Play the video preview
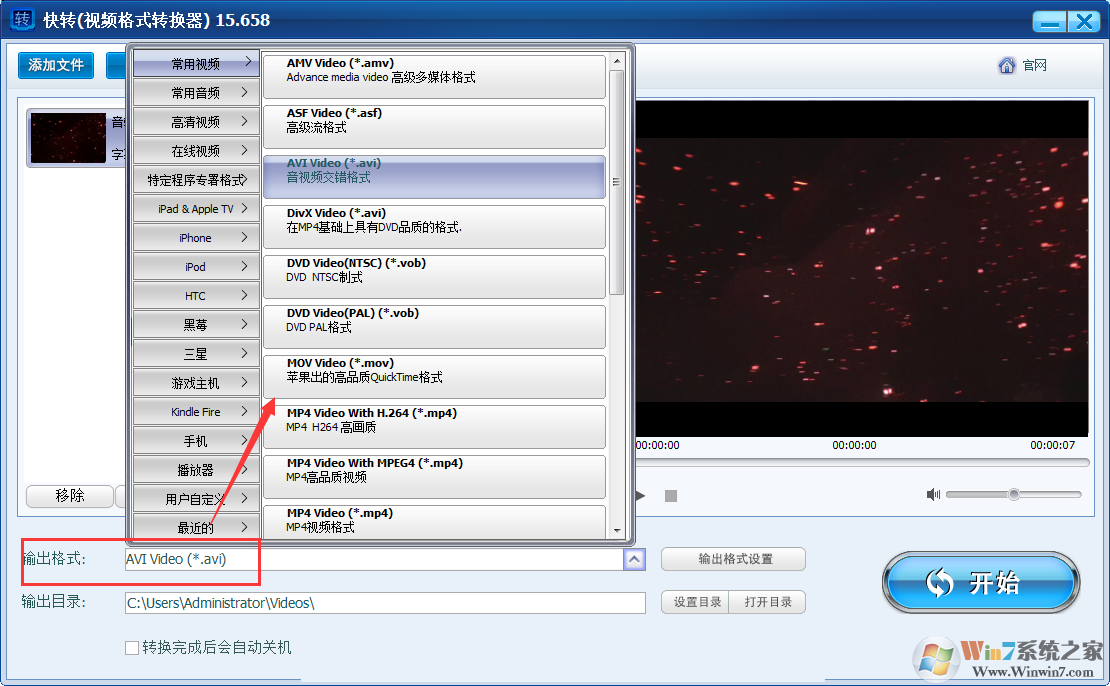Viewport: 1110px width, 686px height. pyautogui.click(x=640, y=494)
